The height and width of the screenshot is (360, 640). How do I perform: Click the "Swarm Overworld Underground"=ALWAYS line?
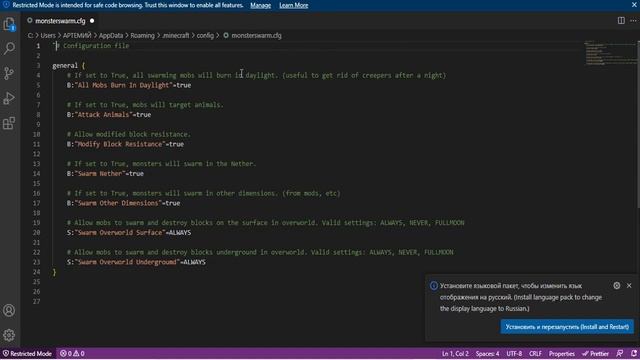click(x=136, y=262)
